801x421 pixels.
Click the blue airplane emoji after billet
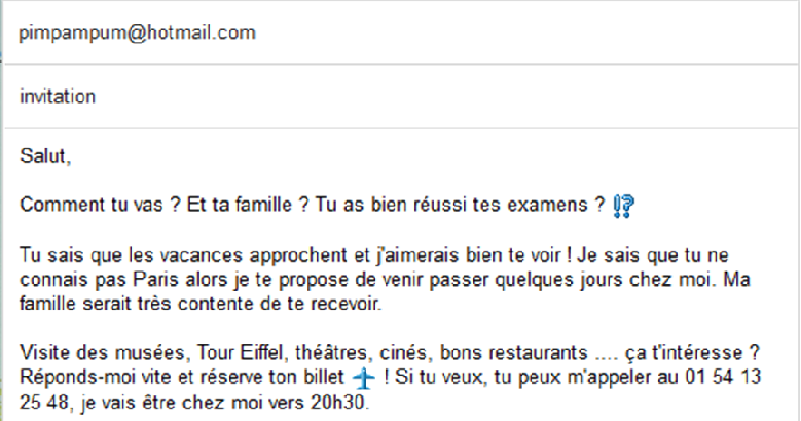[364, 379]
